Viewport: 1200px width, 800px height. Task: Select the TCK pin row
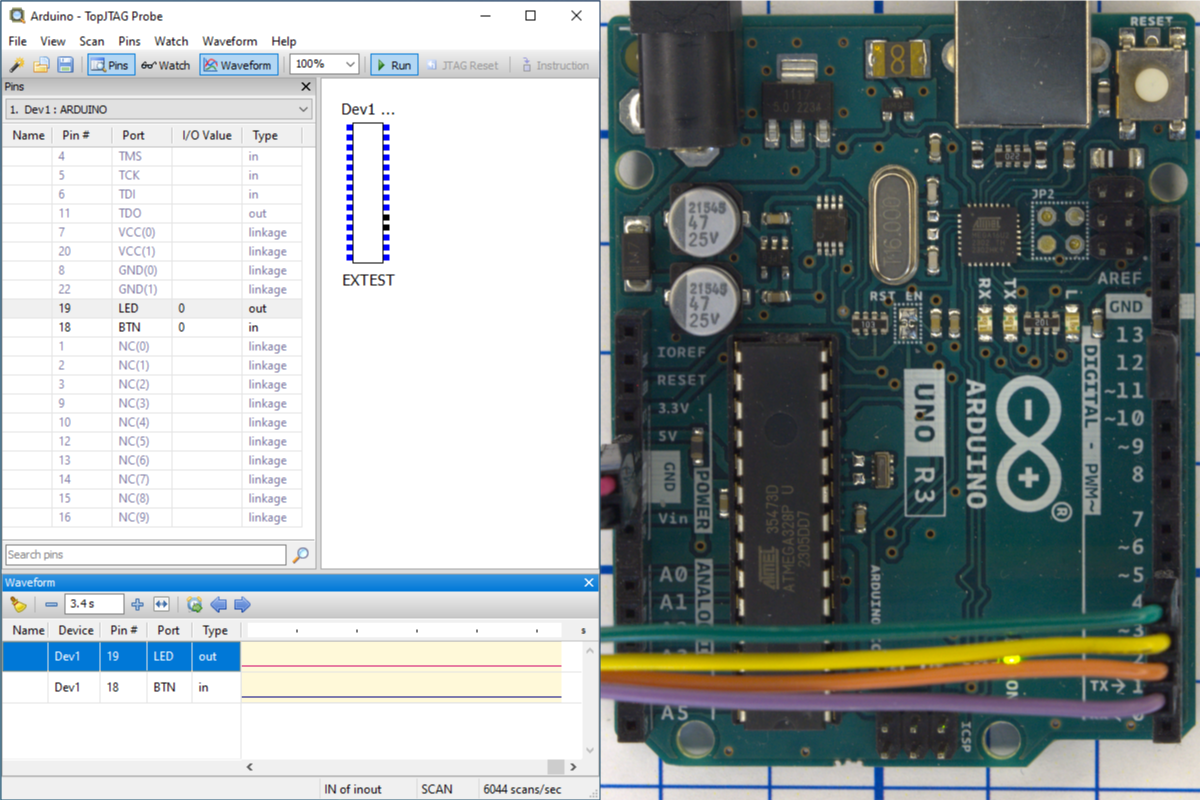(152, 176)
